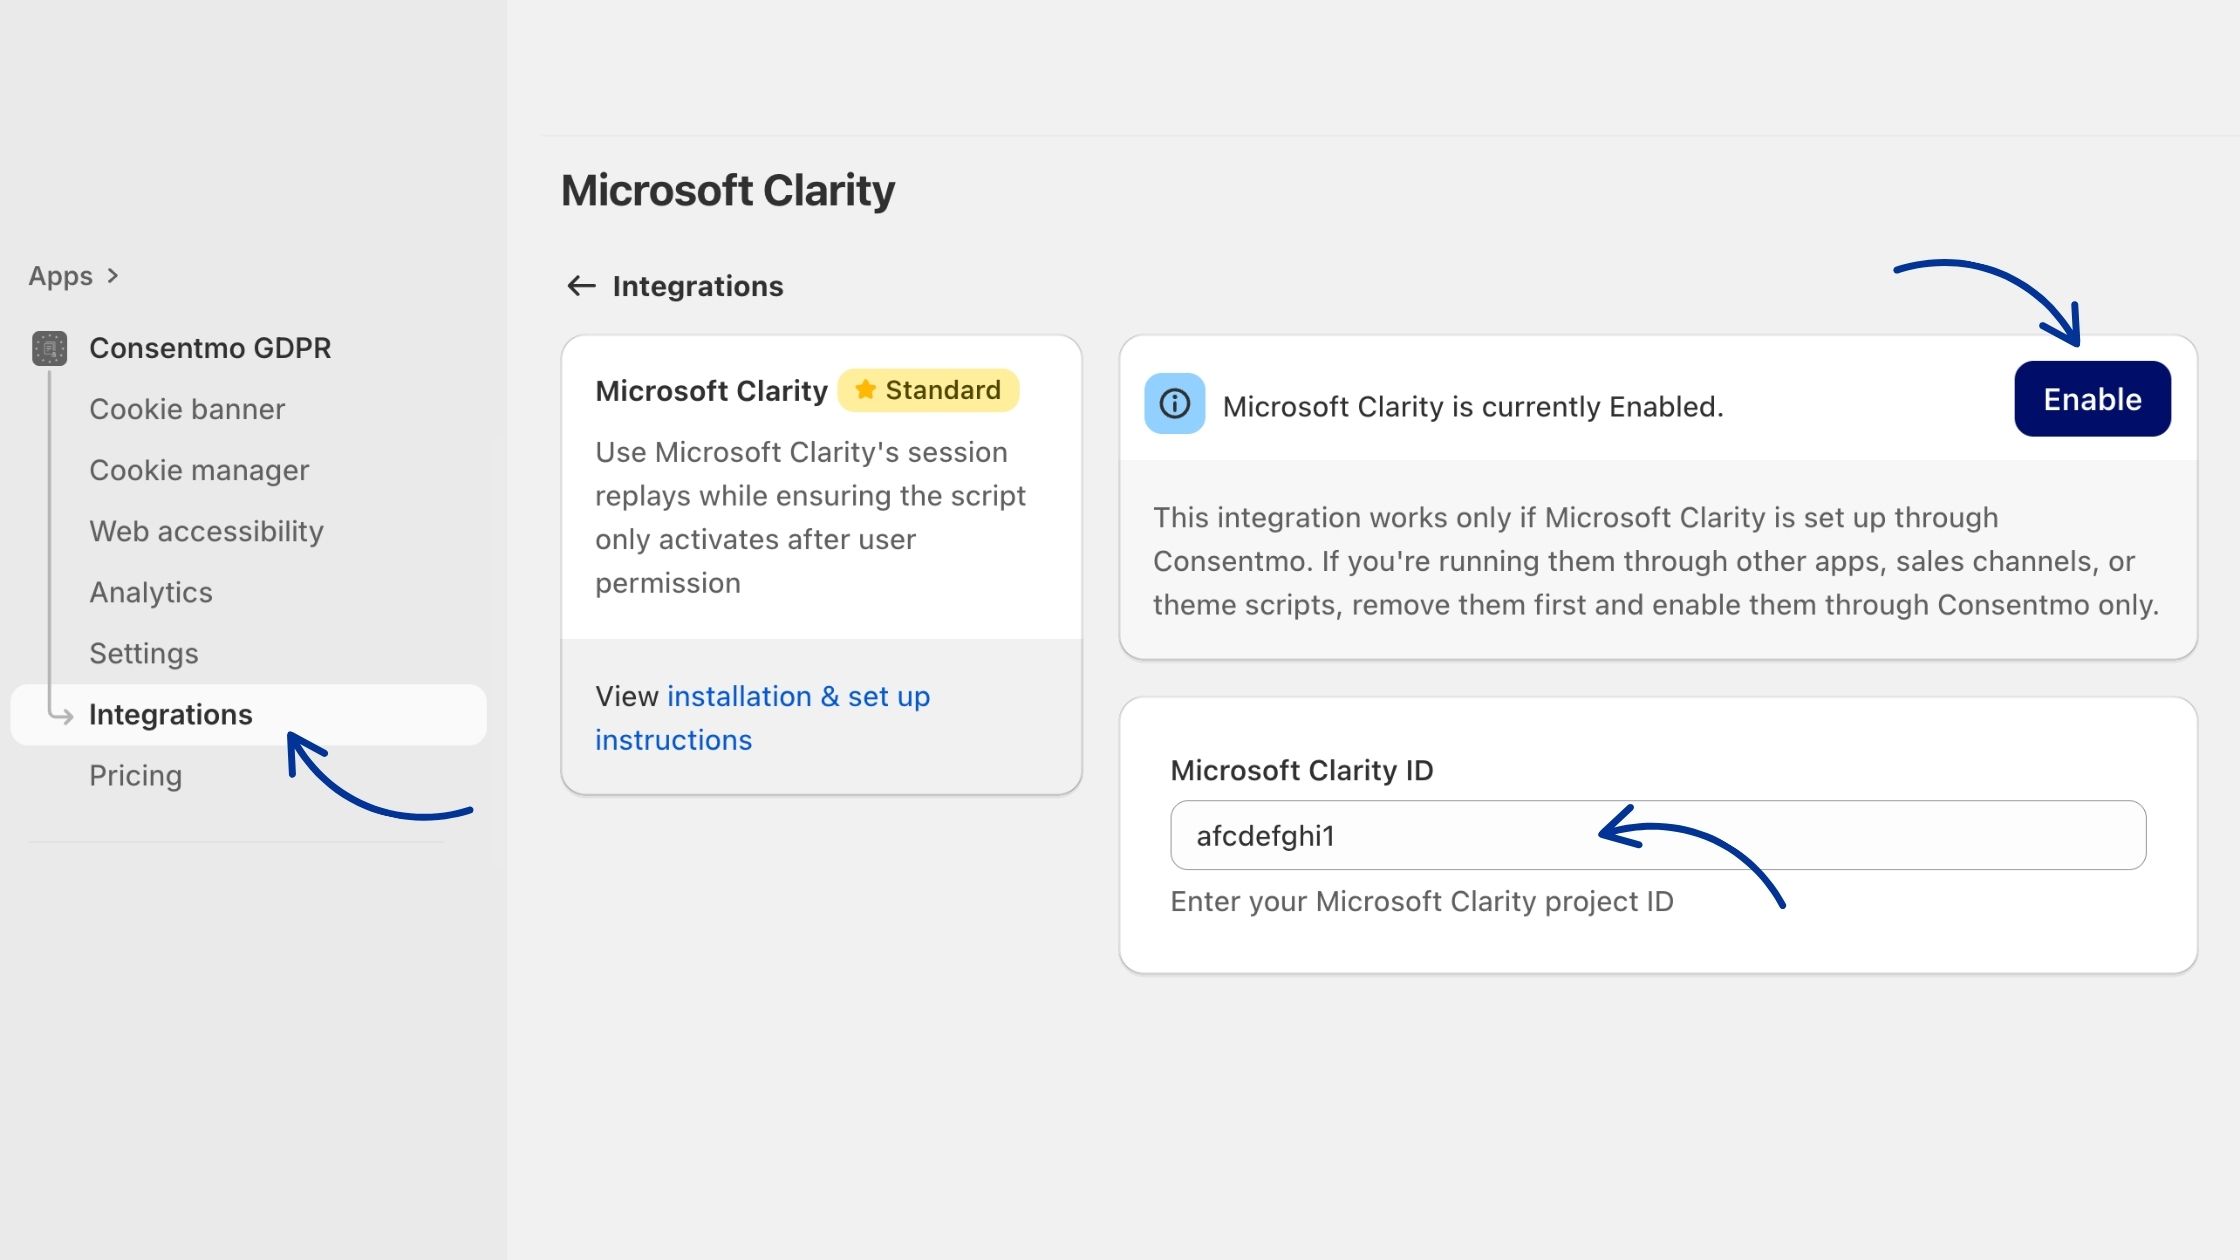
Task: Open the Analytics section
Action: 151,592
